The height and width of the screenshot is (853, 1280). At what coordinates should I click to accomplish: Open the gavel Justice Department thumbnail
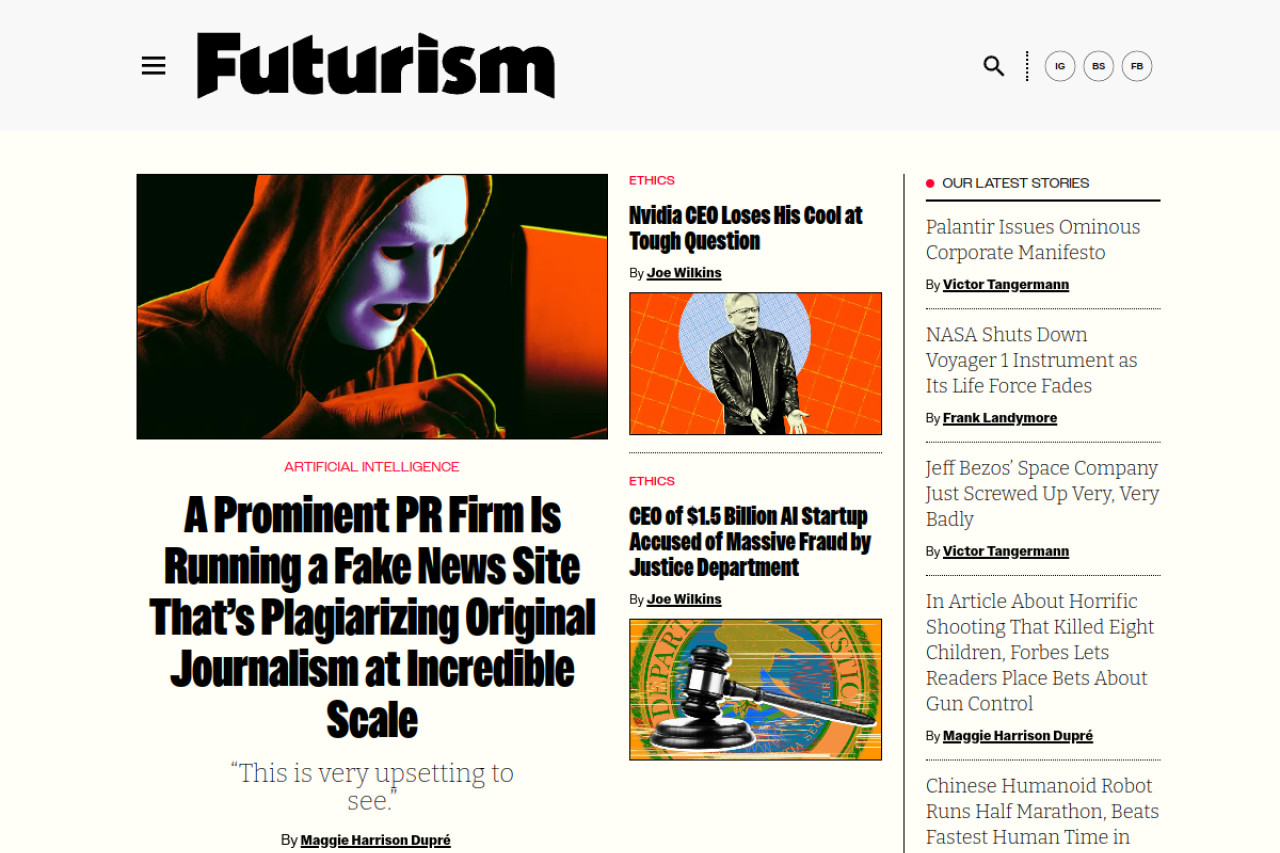click(x=755, y=689)
